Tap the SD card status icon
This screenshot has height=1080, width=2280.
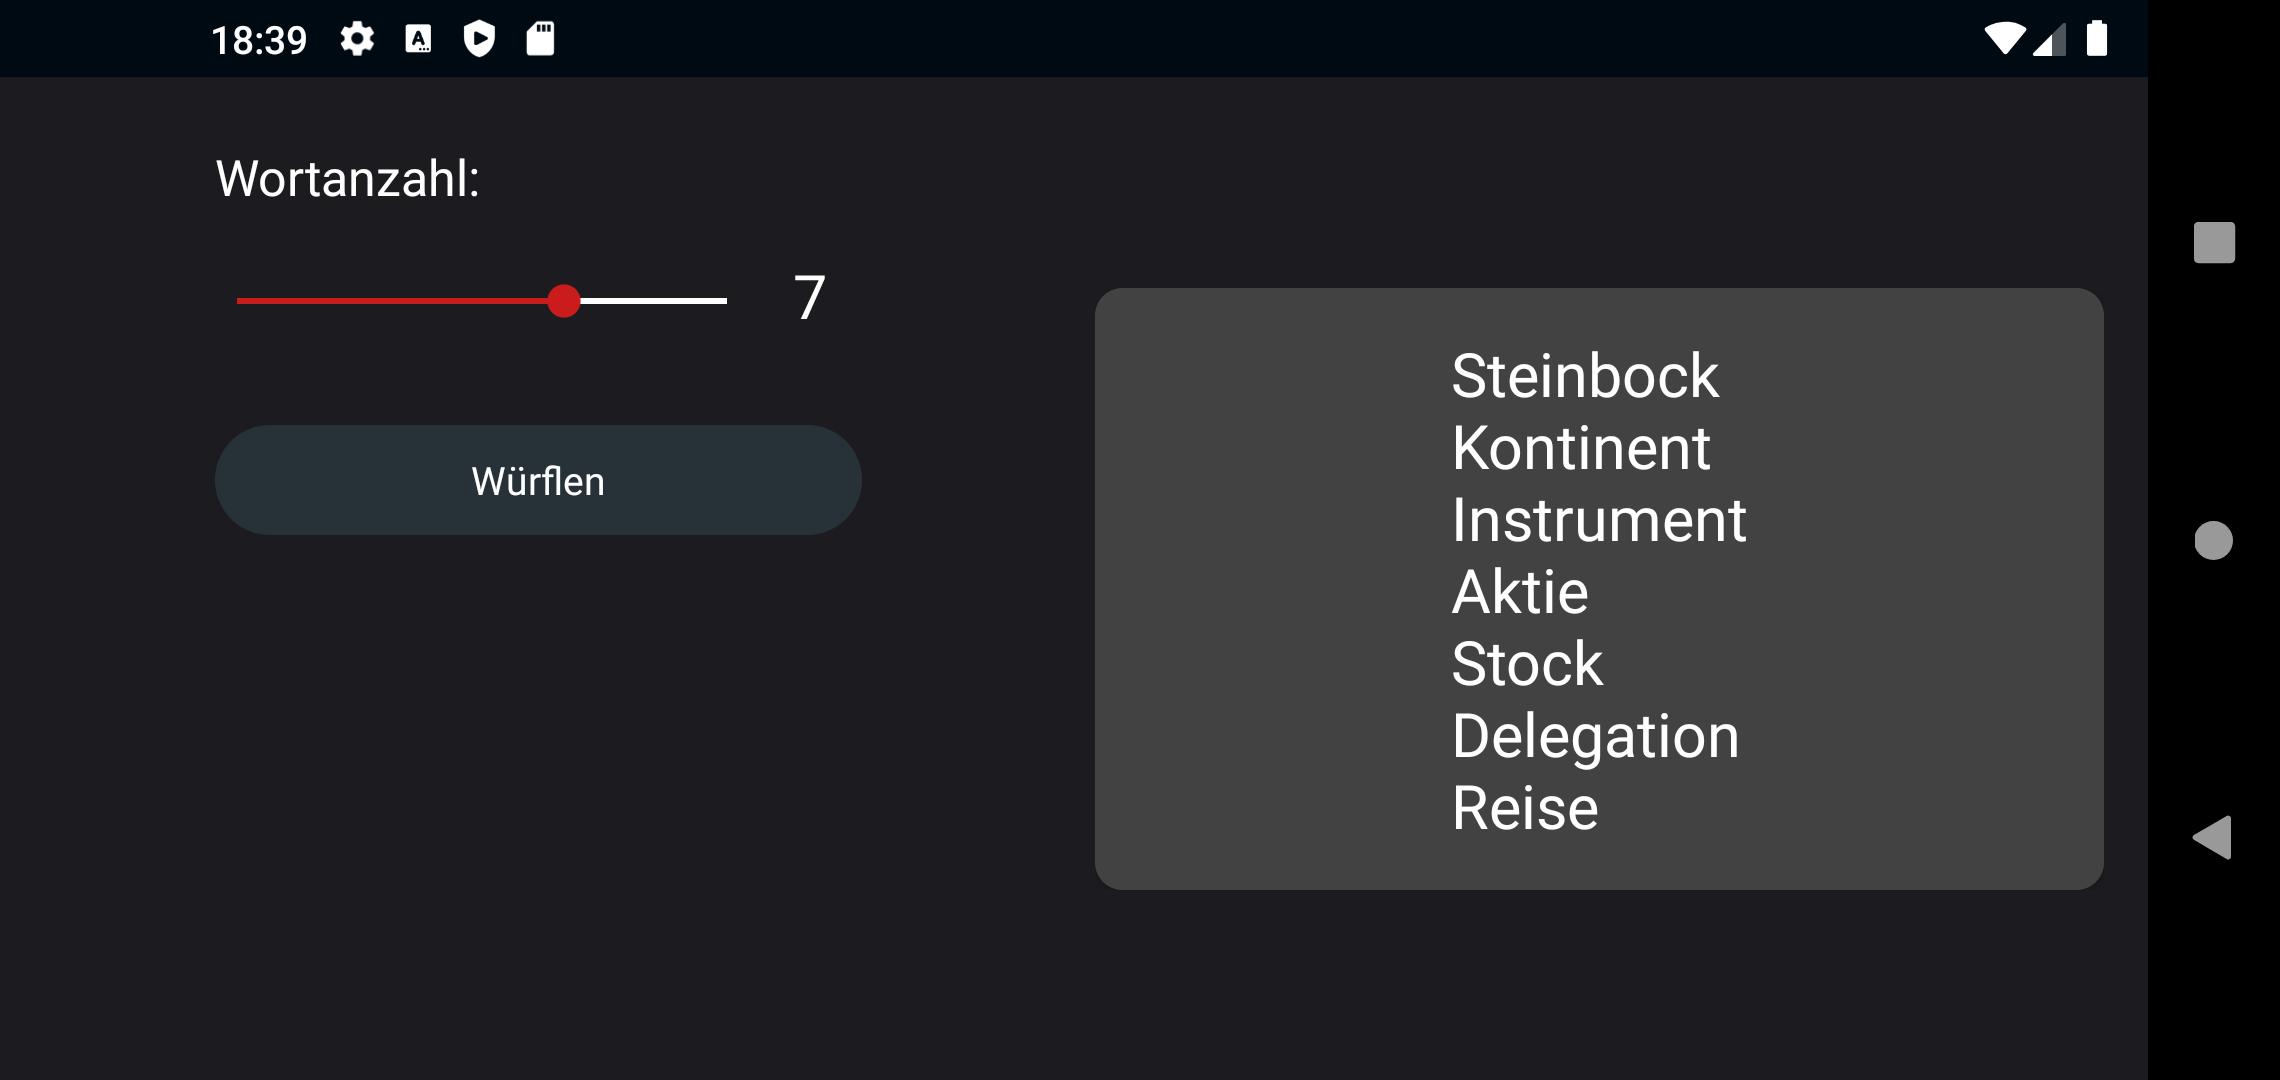pyautogui.click(x=540, y=40)
